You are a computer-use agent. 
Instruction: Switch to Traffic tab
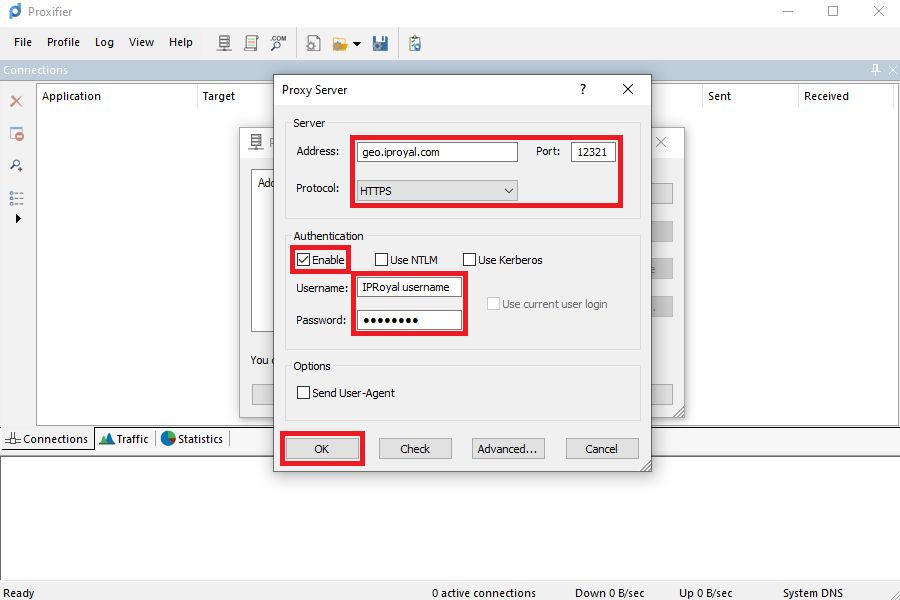[x=124, y=439]
